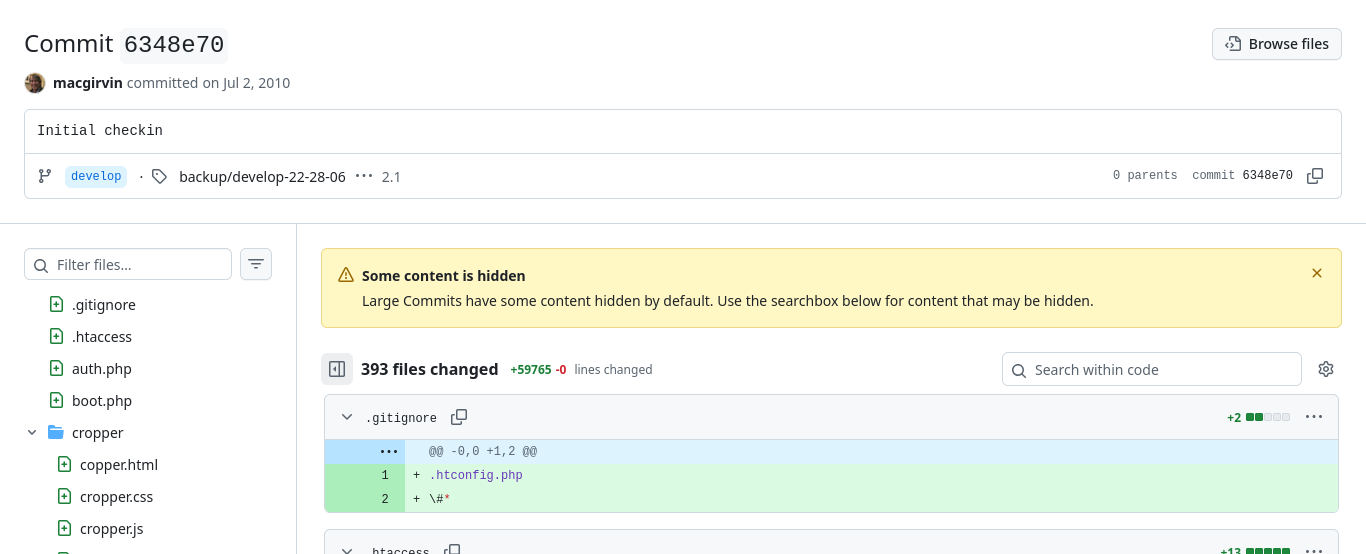Show more tags ellipsis
Viewport: 1366px width, 554px height.
(364, 176)
